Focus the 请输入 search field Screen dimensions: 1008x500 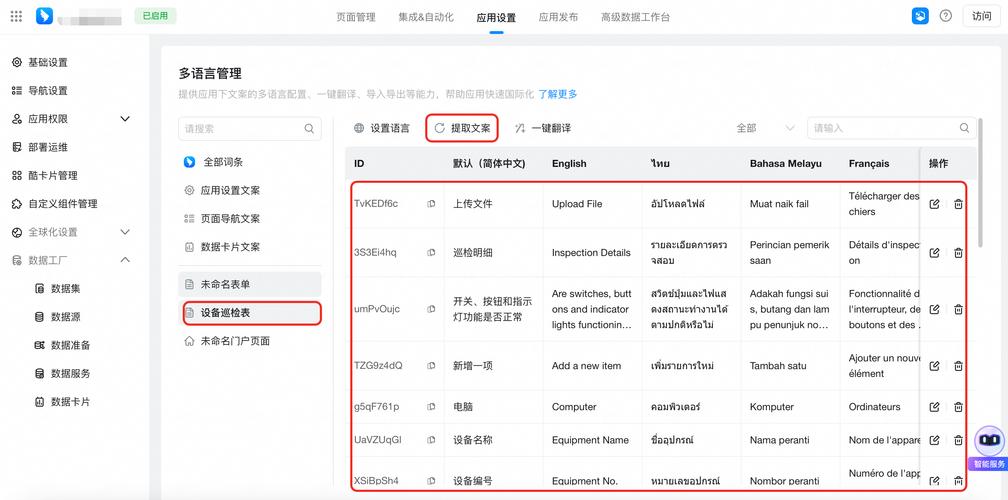click(892, 128)
